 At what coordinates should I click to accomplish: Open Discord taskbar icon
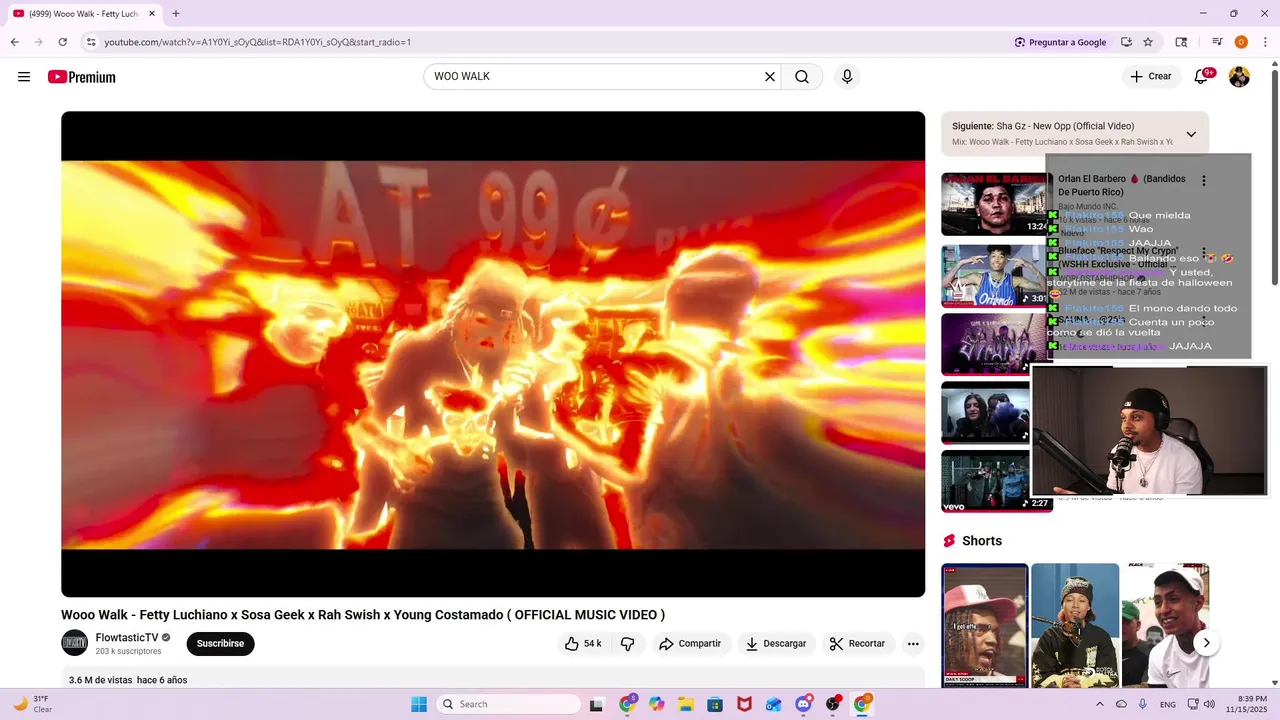click(803, 704)
